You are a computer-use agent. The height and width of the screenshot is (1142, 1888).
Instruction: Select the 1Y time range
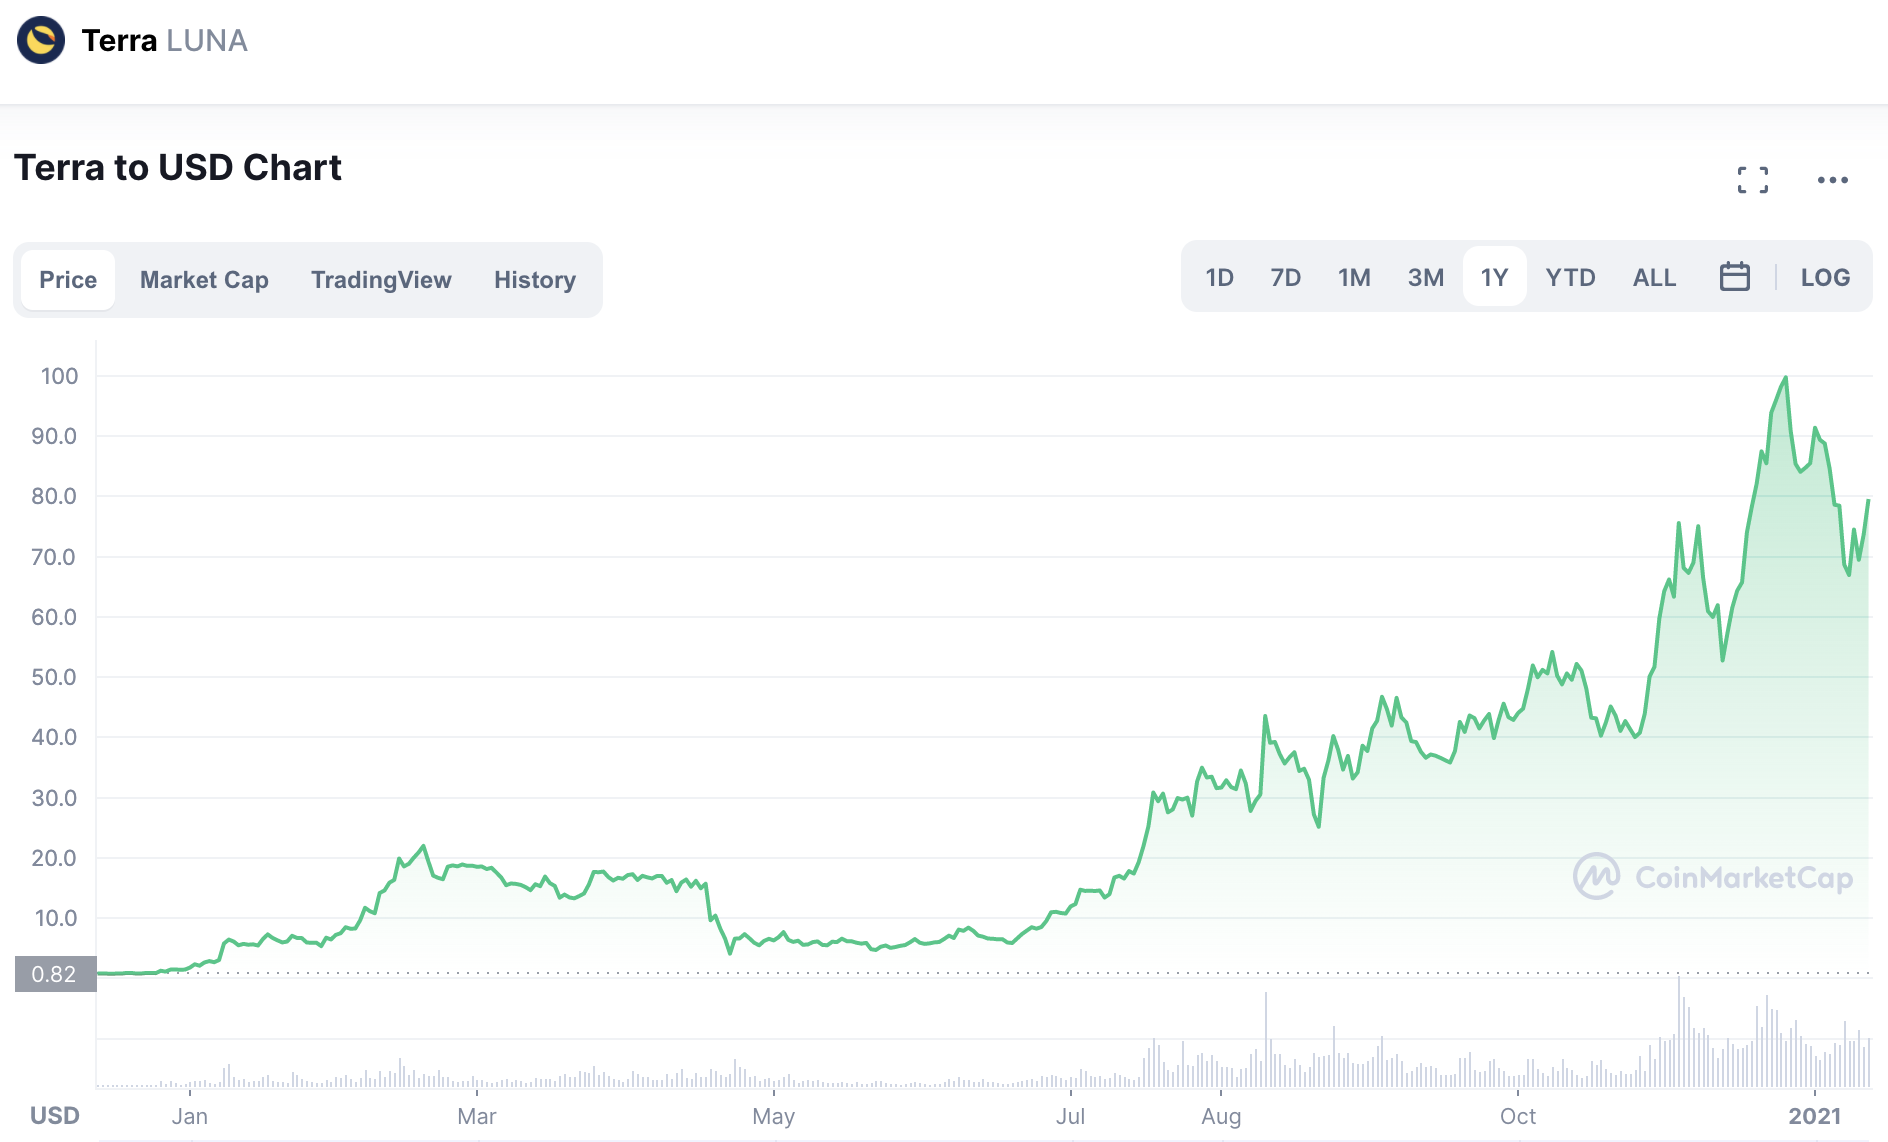click(x=1494, y=277)
